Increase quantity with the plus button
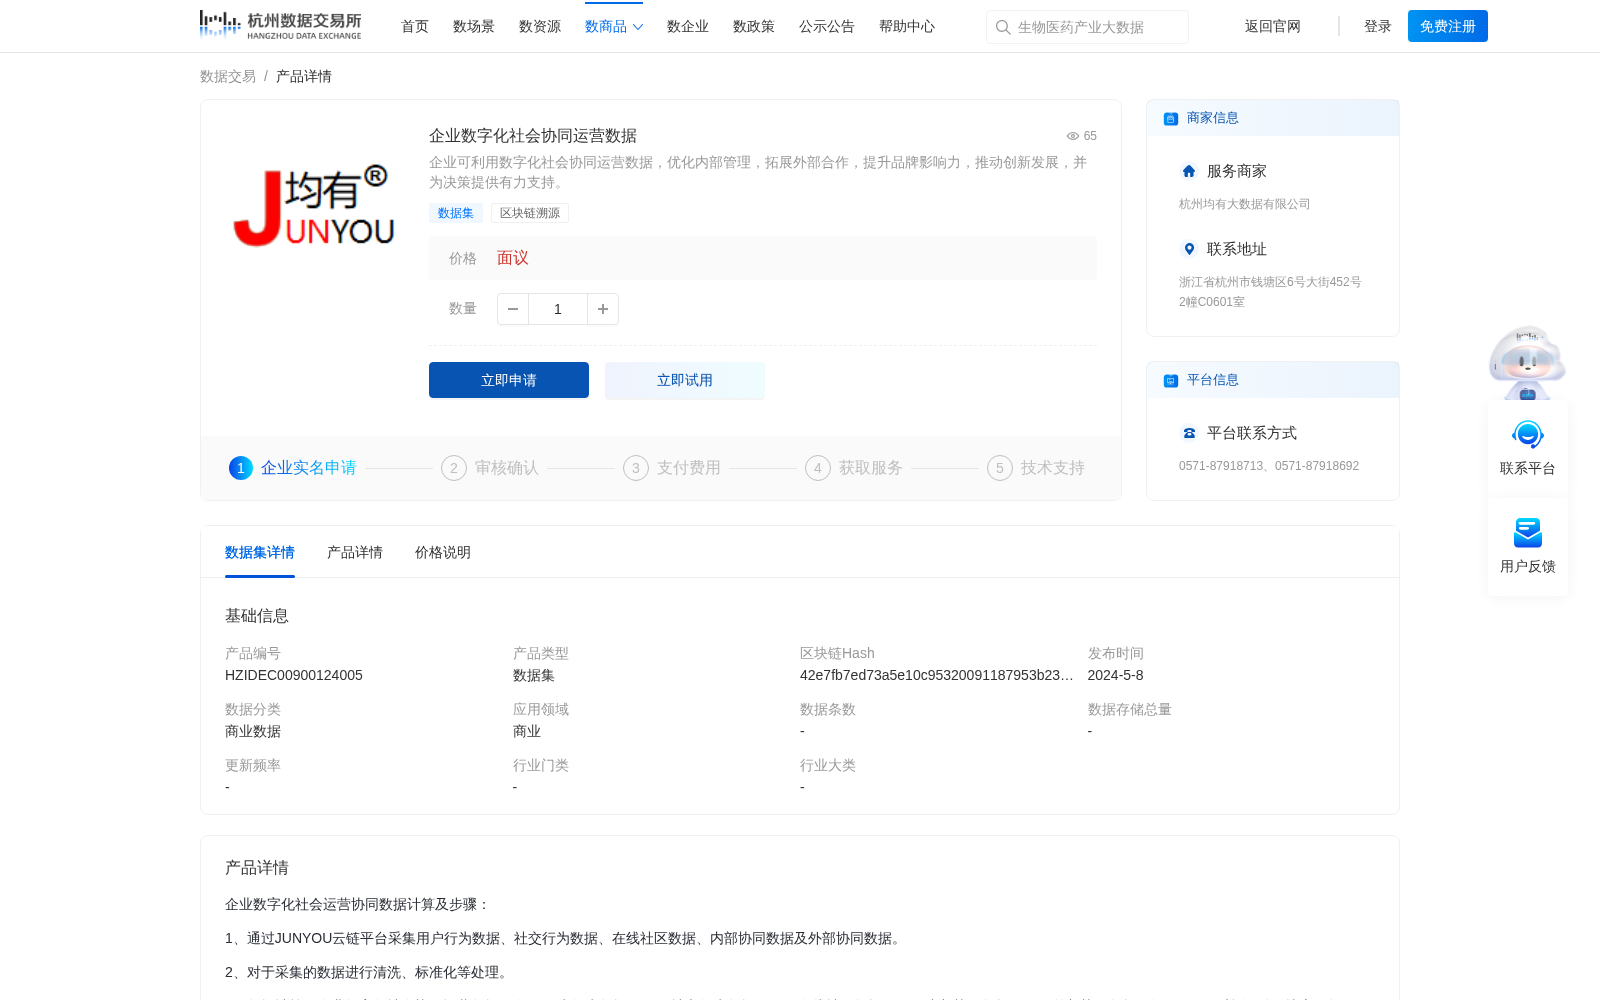 coord(603,309)
